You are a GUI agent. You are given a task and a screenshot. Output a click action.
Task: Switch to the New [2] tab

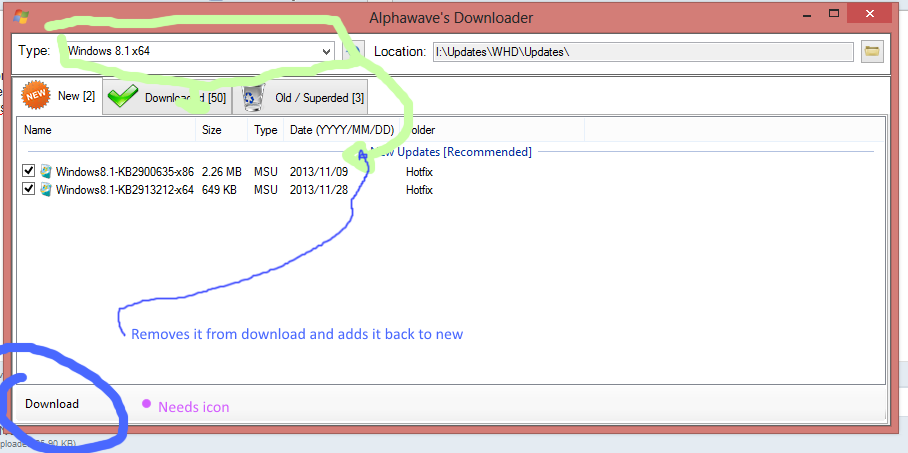[58, 96]
